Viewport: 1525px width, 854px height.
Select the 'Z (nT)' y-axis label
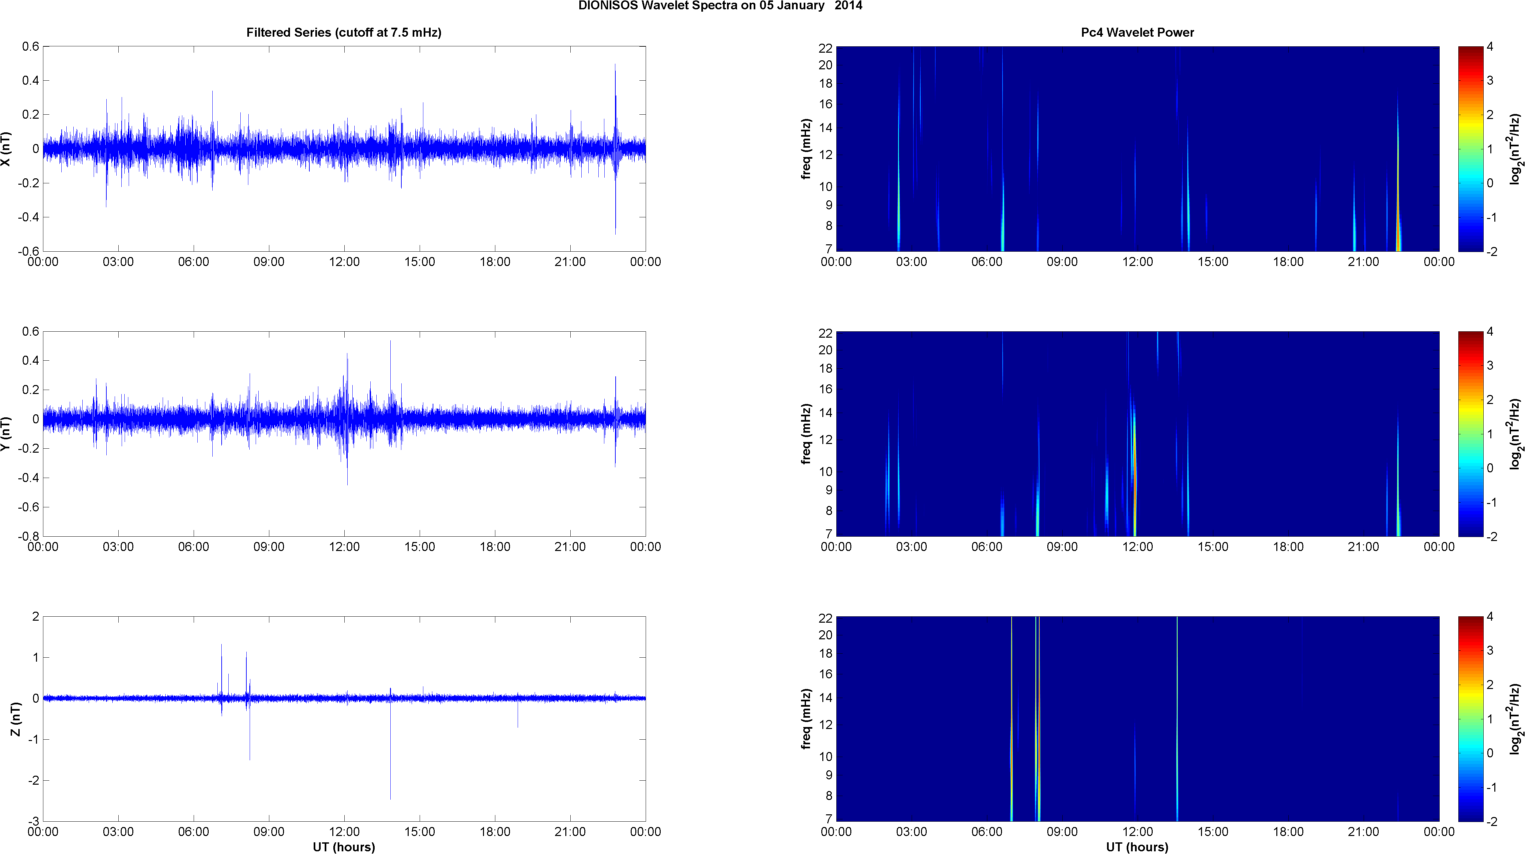click(x=15, y=719)
